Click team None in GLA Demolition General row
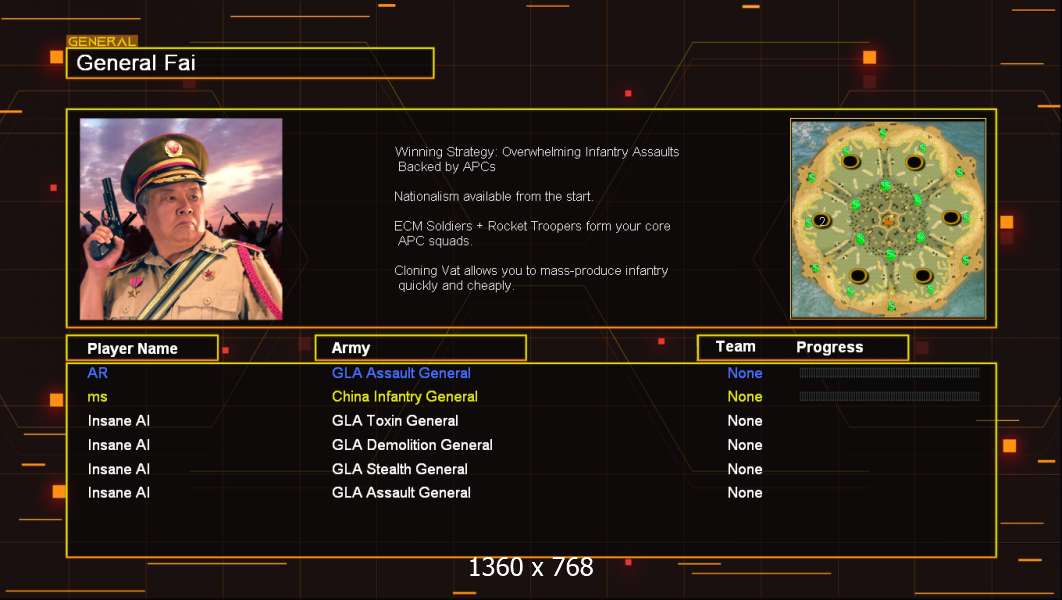The height and width of the screenshot is (600, 1062). tap(744, 445)
